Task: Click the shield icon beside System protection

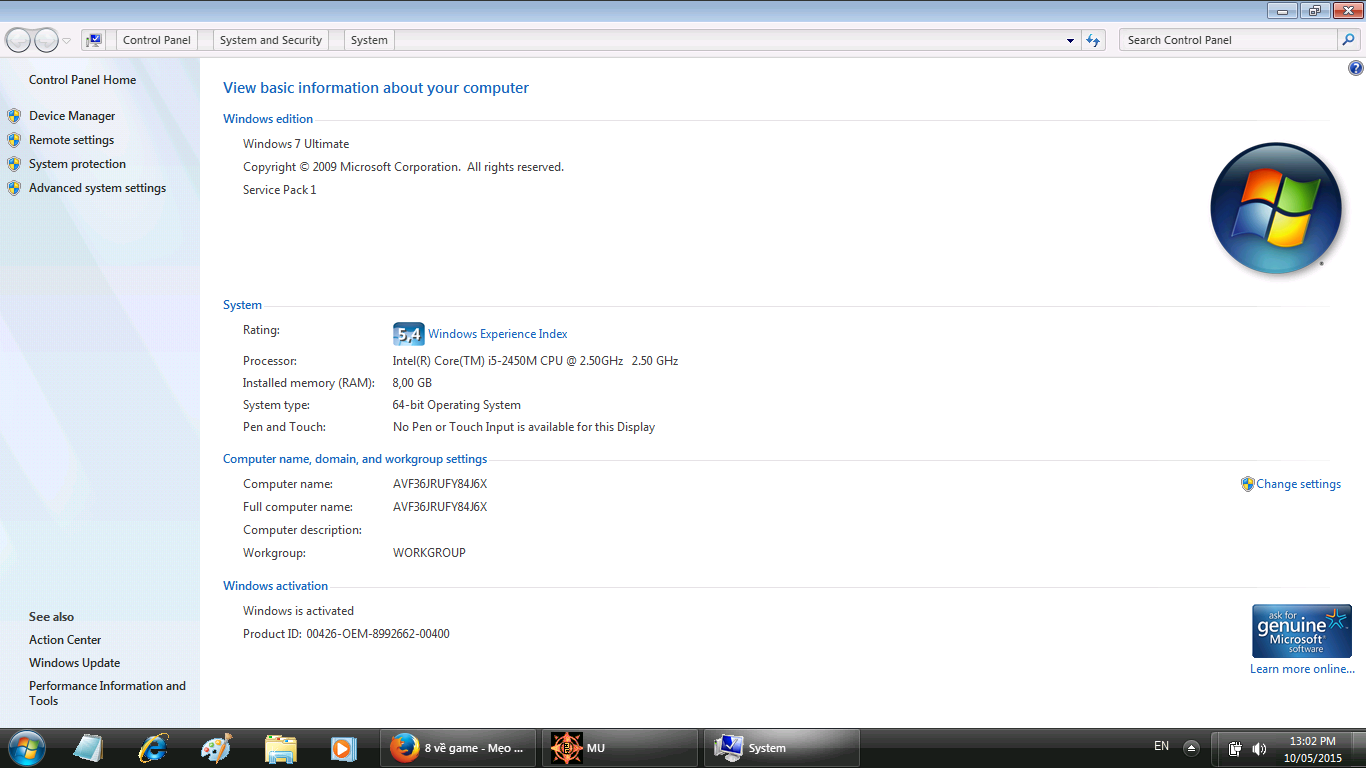Action: pyautogui.click(x=14, y=164)
